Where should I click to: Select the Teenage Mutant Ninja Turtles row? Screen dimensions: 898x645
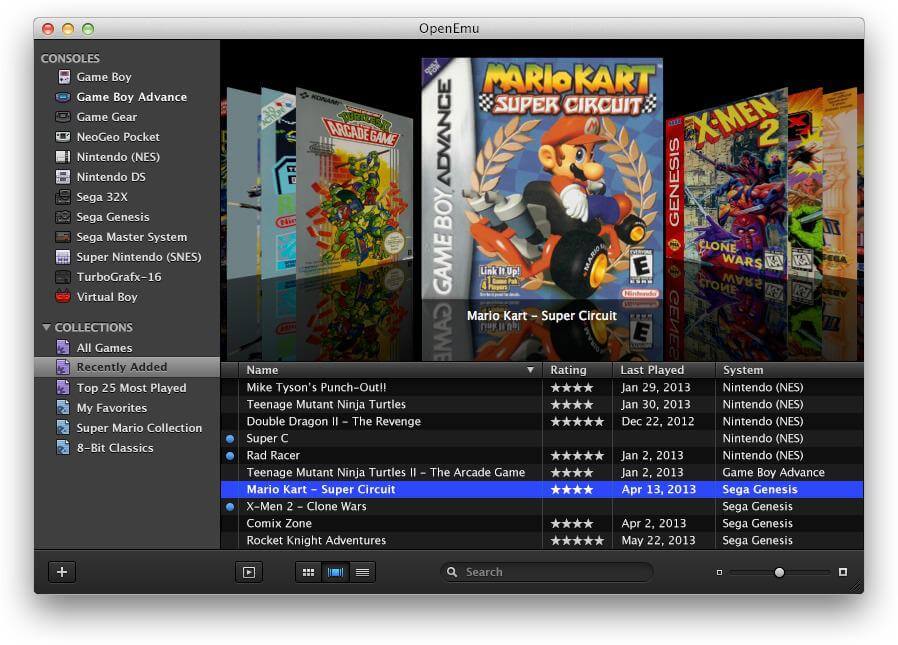pyautogui.click(x=542, y=404)
